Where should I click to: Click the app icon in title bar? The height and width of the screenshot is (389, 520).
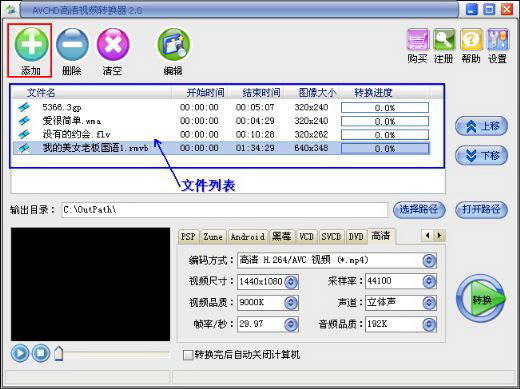[10, 9]
